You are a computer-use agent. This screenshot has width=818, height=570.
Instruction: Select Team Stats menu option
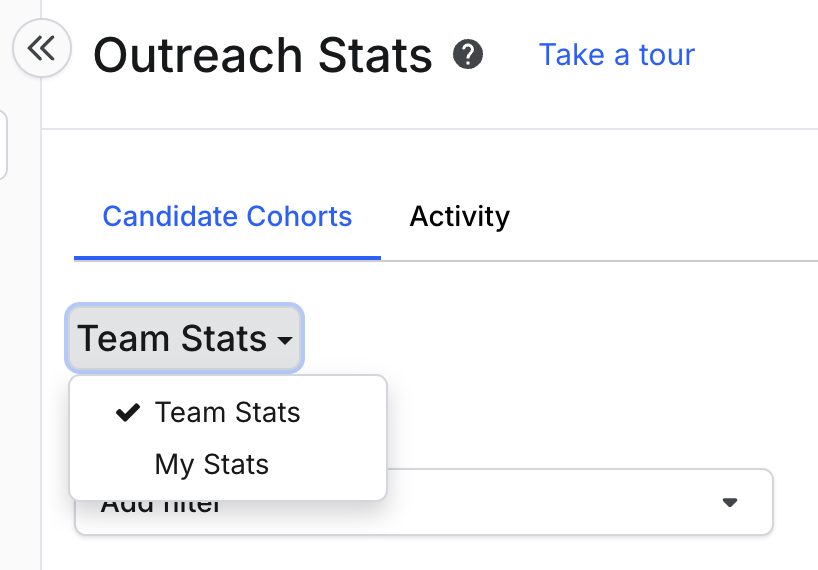227,412
